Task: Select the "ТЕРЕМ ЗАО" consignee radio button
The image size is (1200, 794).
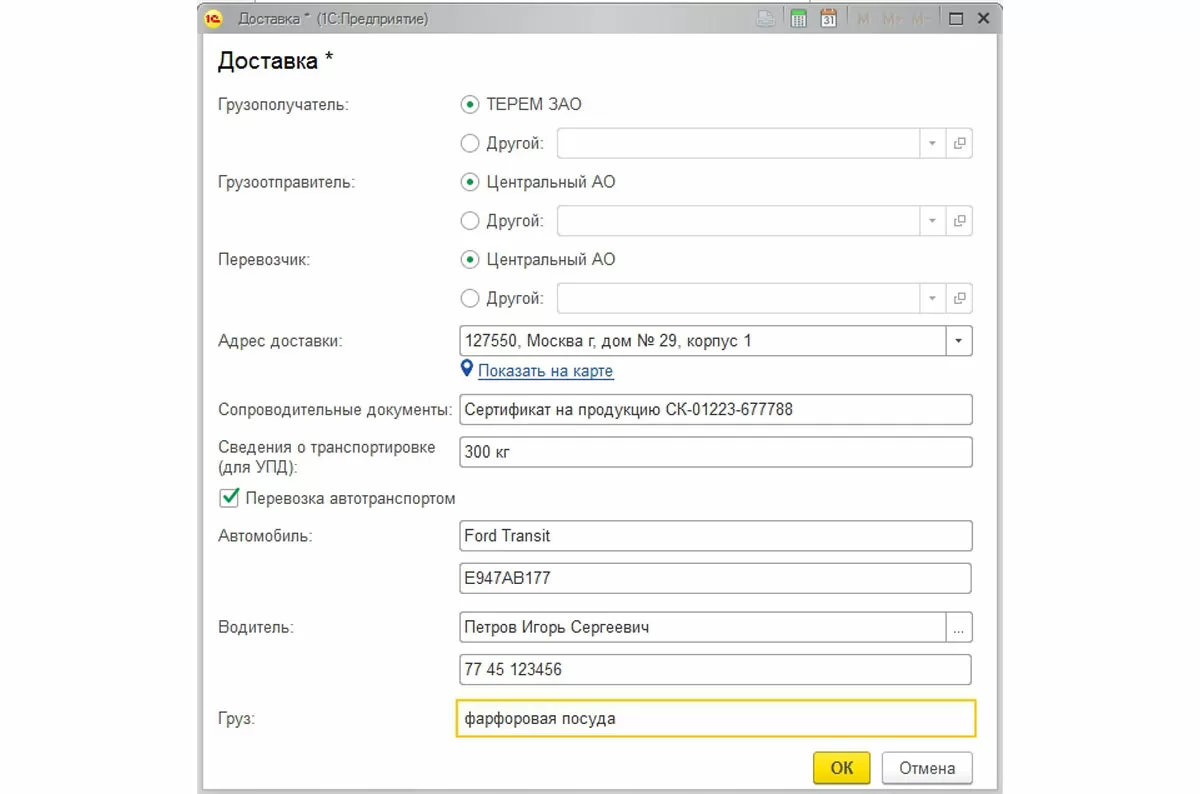Action: (470, 104)
